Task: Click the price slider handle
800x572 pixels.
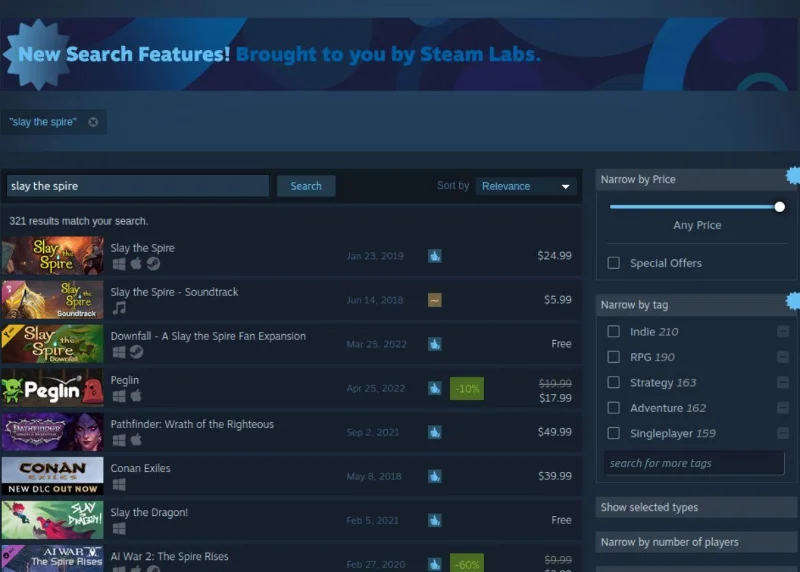Action: (x=779, y=207)
